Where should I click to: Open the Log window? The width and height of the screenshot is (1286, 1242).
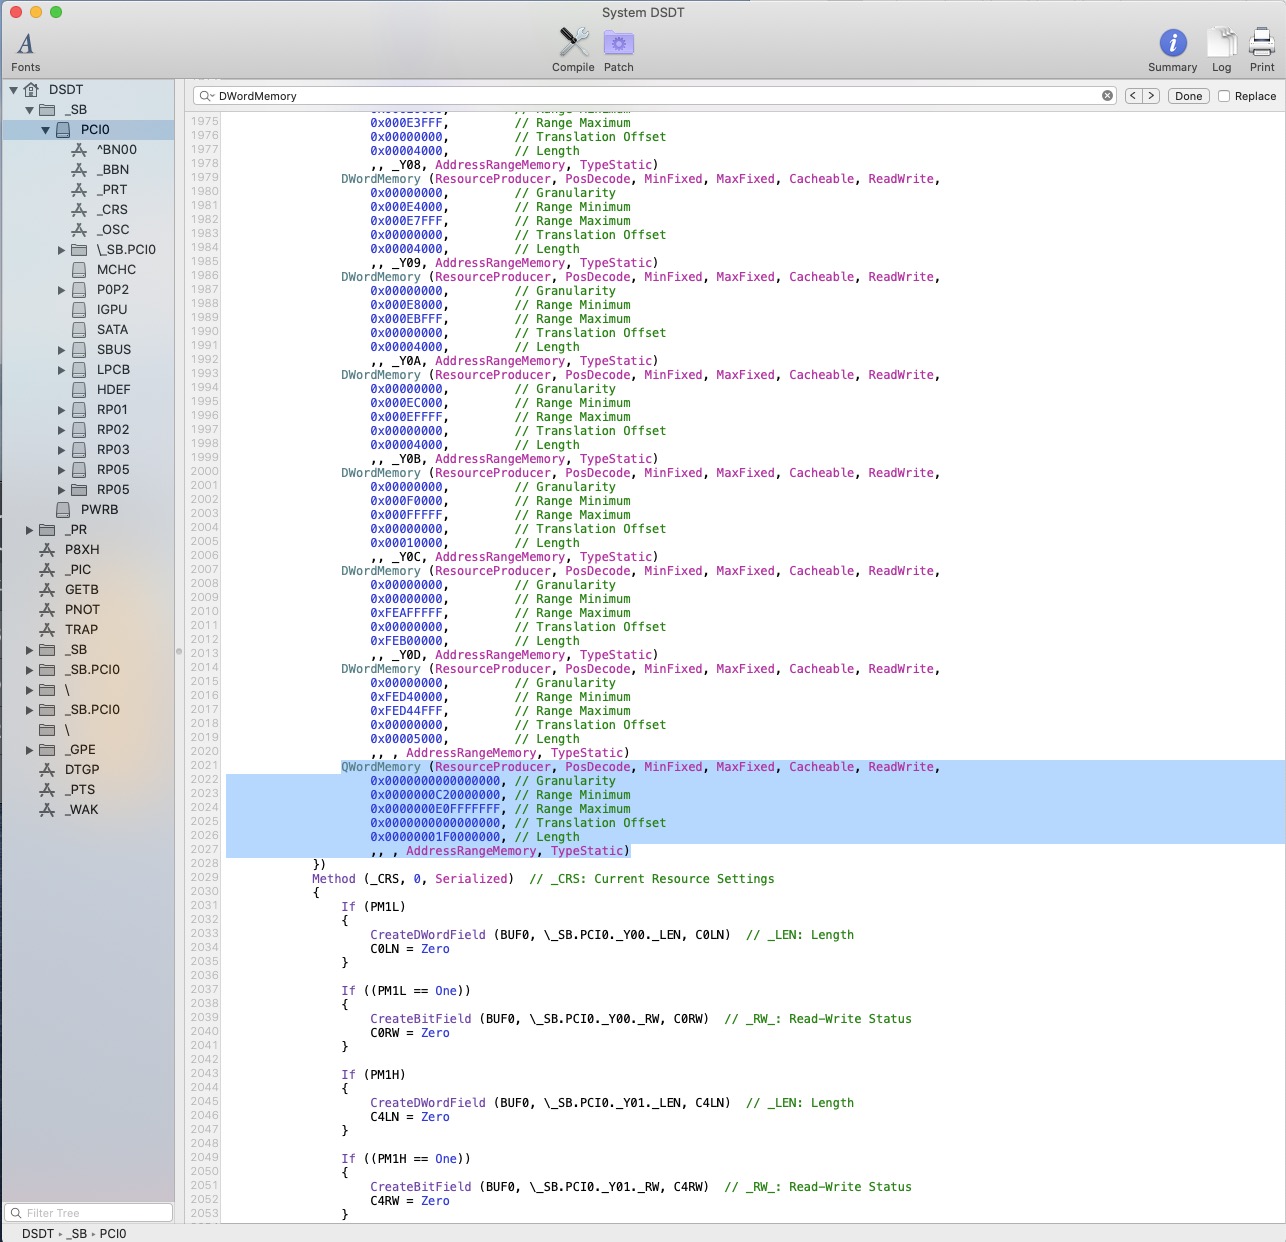click(x=1221, y=43)
